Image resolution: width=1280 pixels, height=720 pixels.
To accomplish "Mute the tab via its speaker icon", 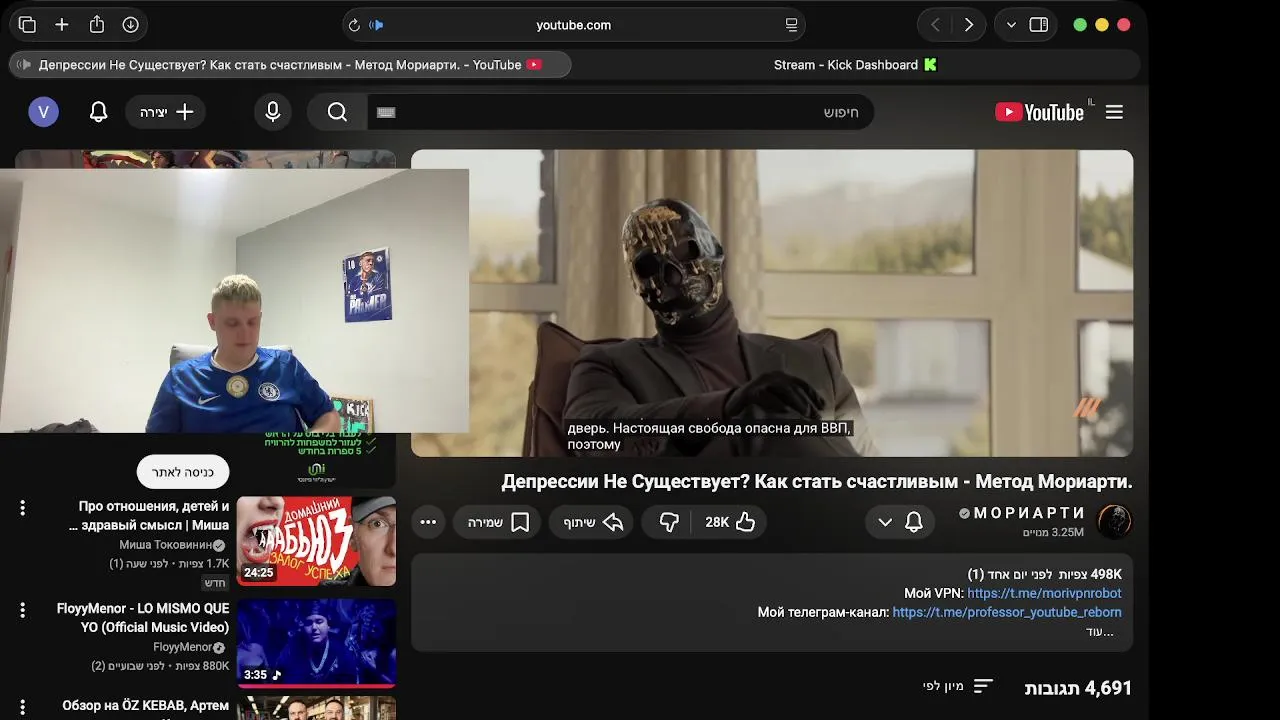I will point(24,65).
